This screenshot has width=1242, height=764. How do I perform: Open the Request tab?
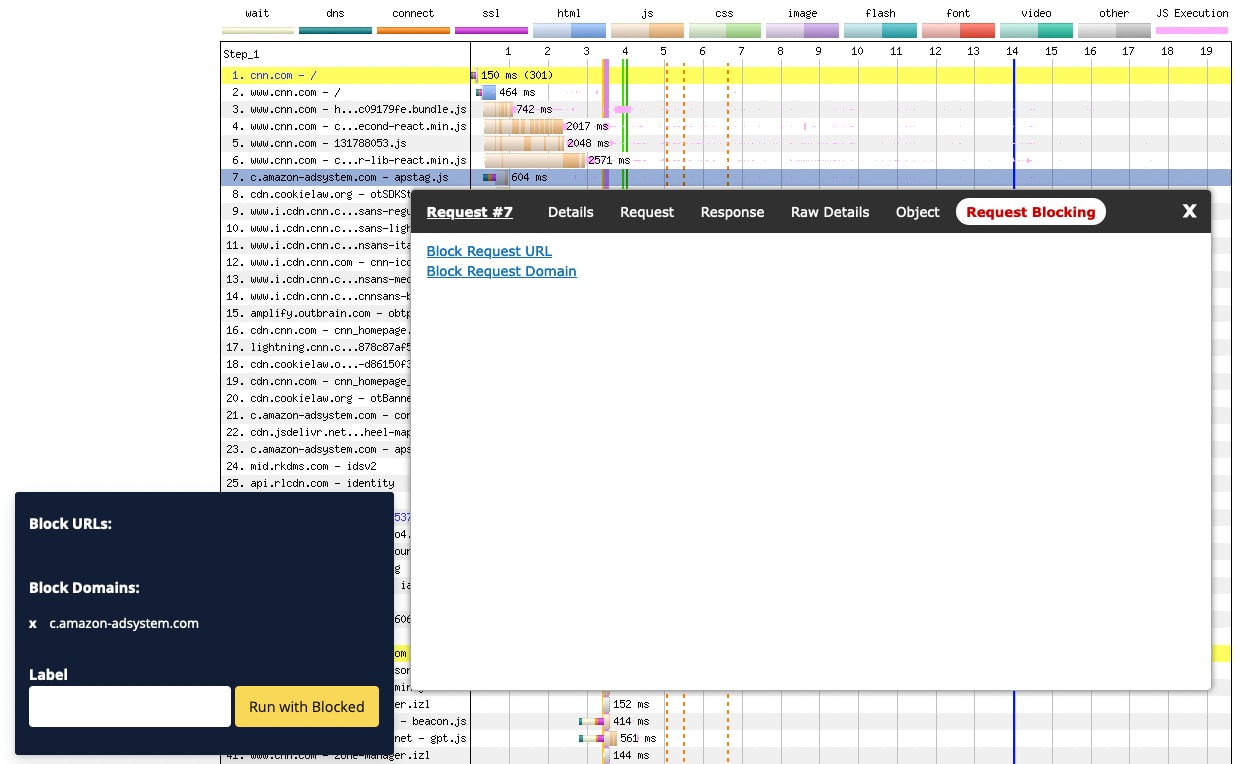click(646, 212)
